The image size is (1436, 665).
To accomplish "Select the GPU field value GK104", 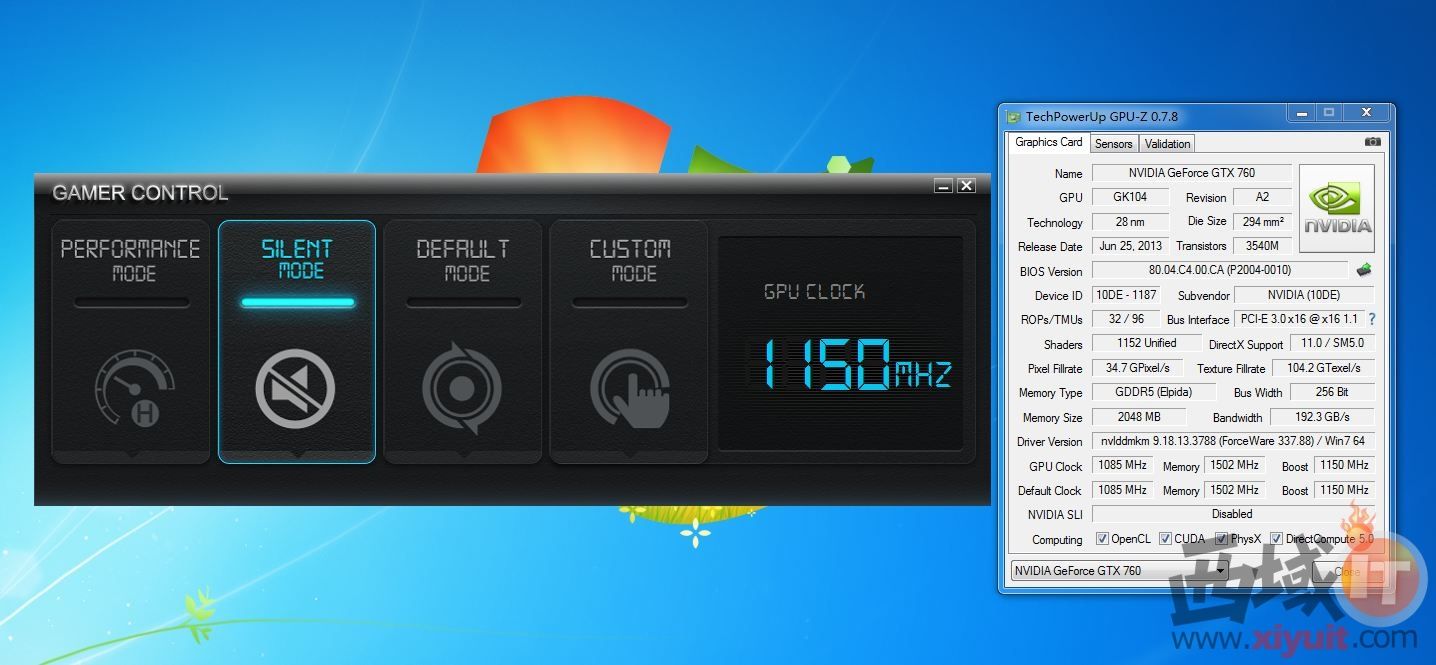I will tap(1130, 197).
